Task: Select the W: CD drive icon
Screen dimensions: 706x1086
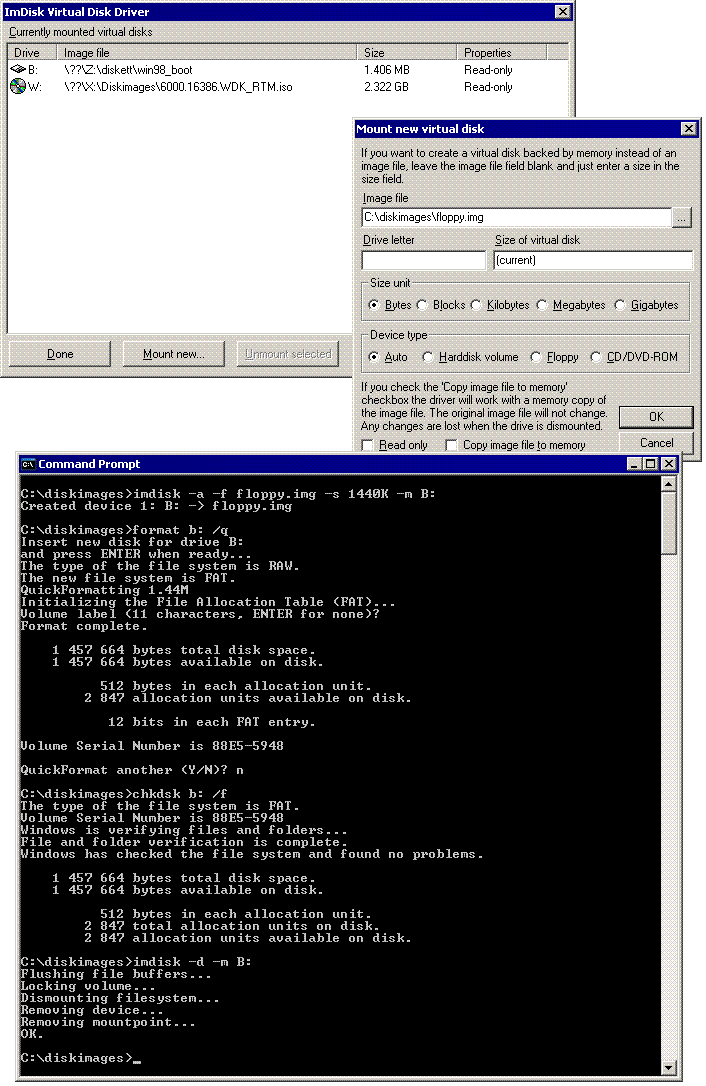Action: (x=17, y=87)
